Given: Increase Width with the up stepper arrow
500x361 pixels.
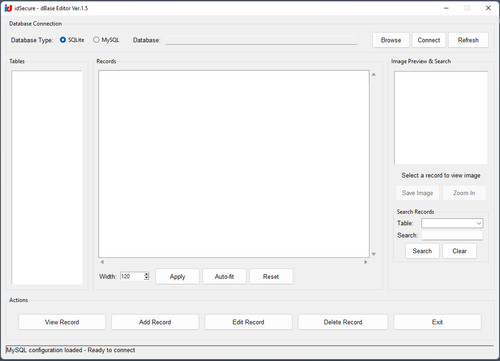Looking at the screenshot, I should tap(146, 274).
